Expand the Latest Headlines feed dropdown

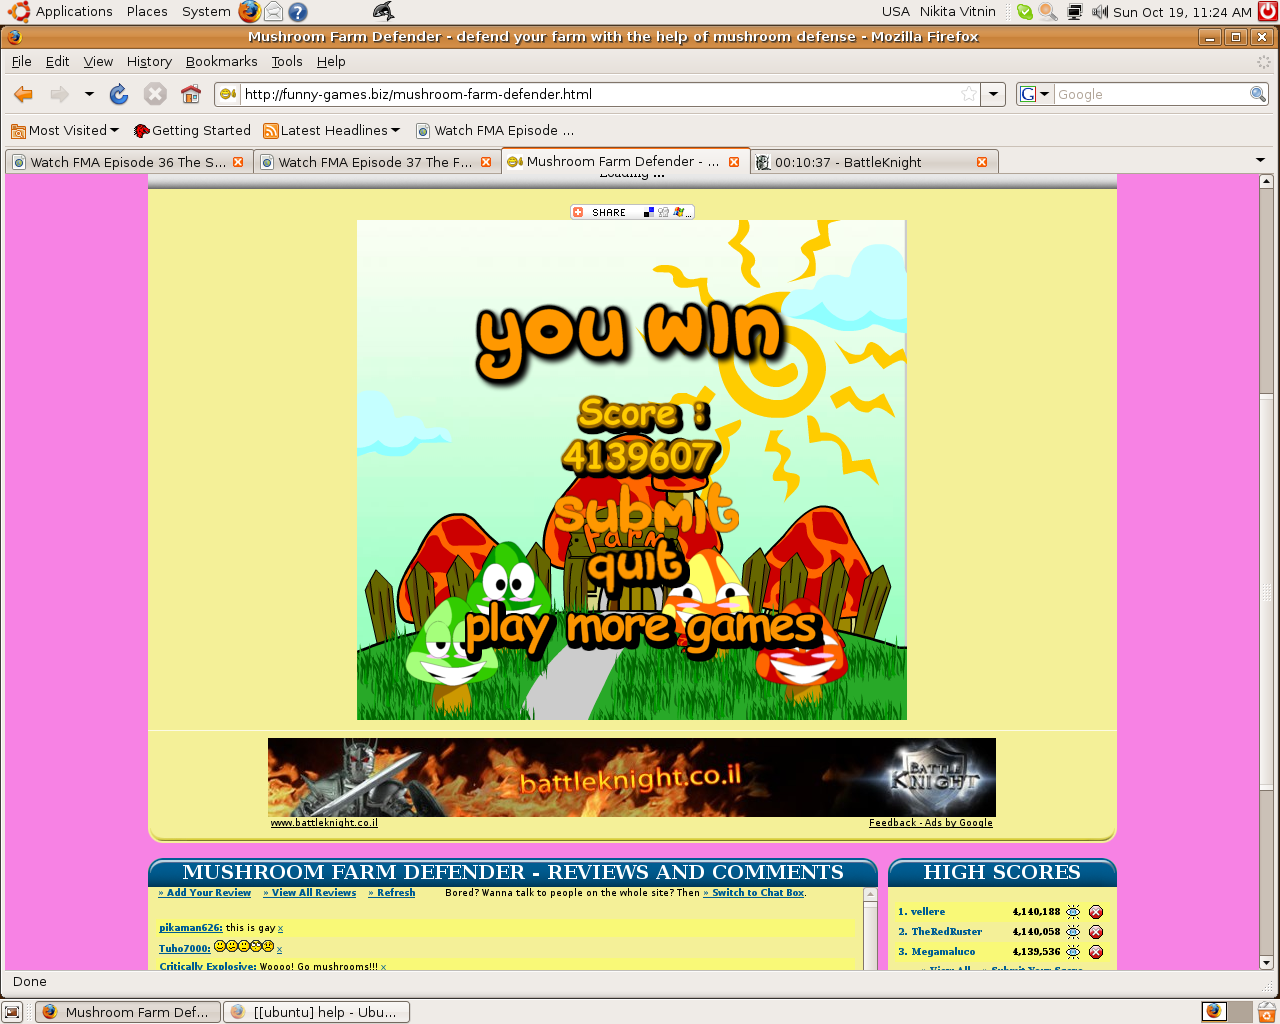tap(331, 130)
